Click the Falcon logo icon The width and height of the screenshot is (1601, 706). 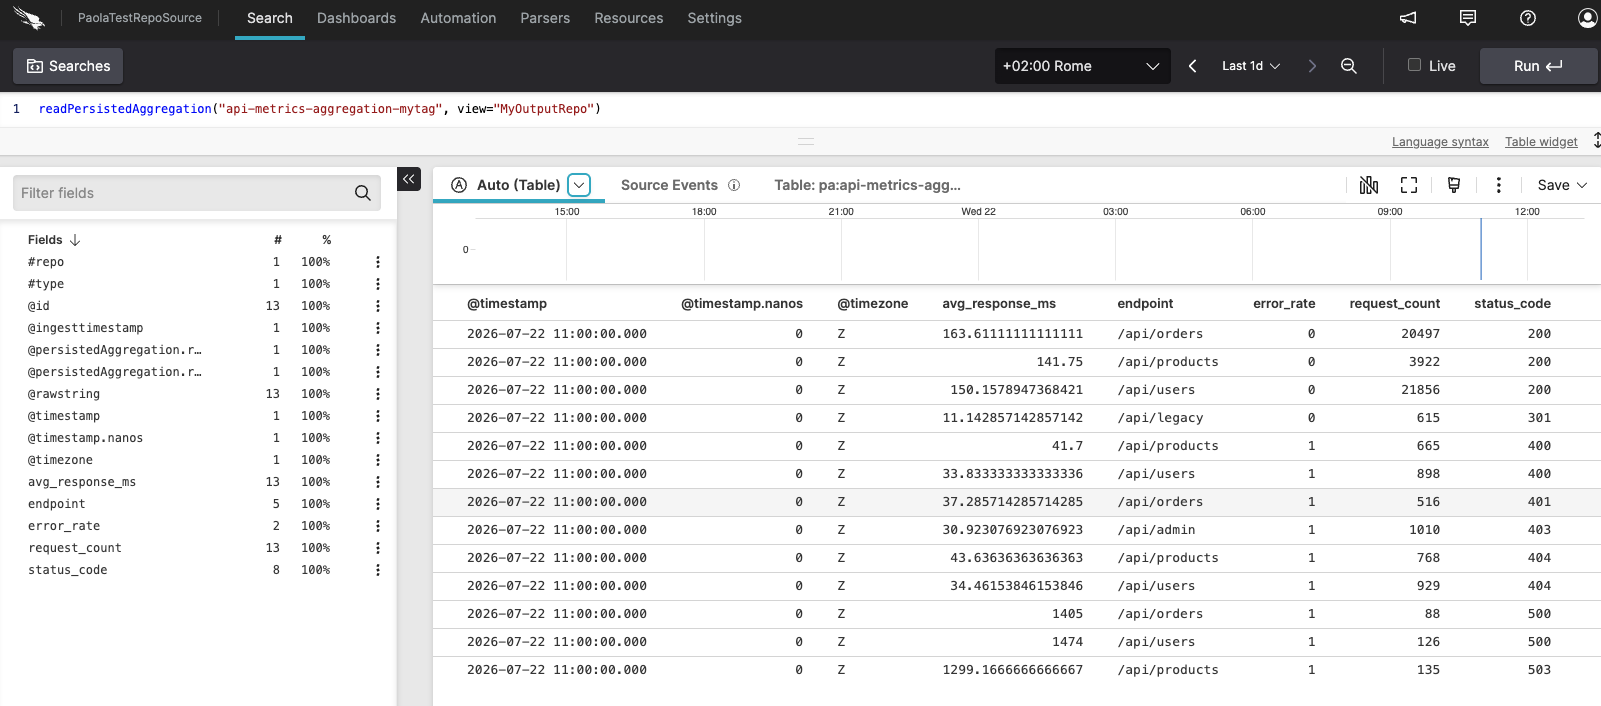click(29, 18)
